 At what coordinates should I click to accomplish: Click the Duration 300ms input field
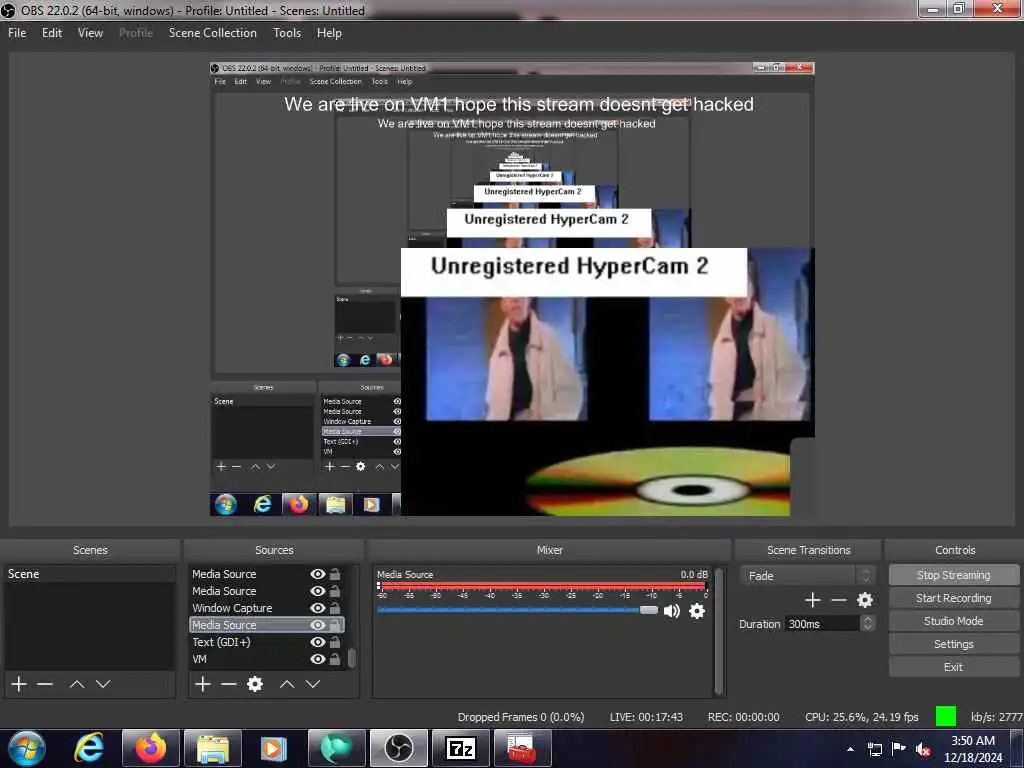[823, 624]
